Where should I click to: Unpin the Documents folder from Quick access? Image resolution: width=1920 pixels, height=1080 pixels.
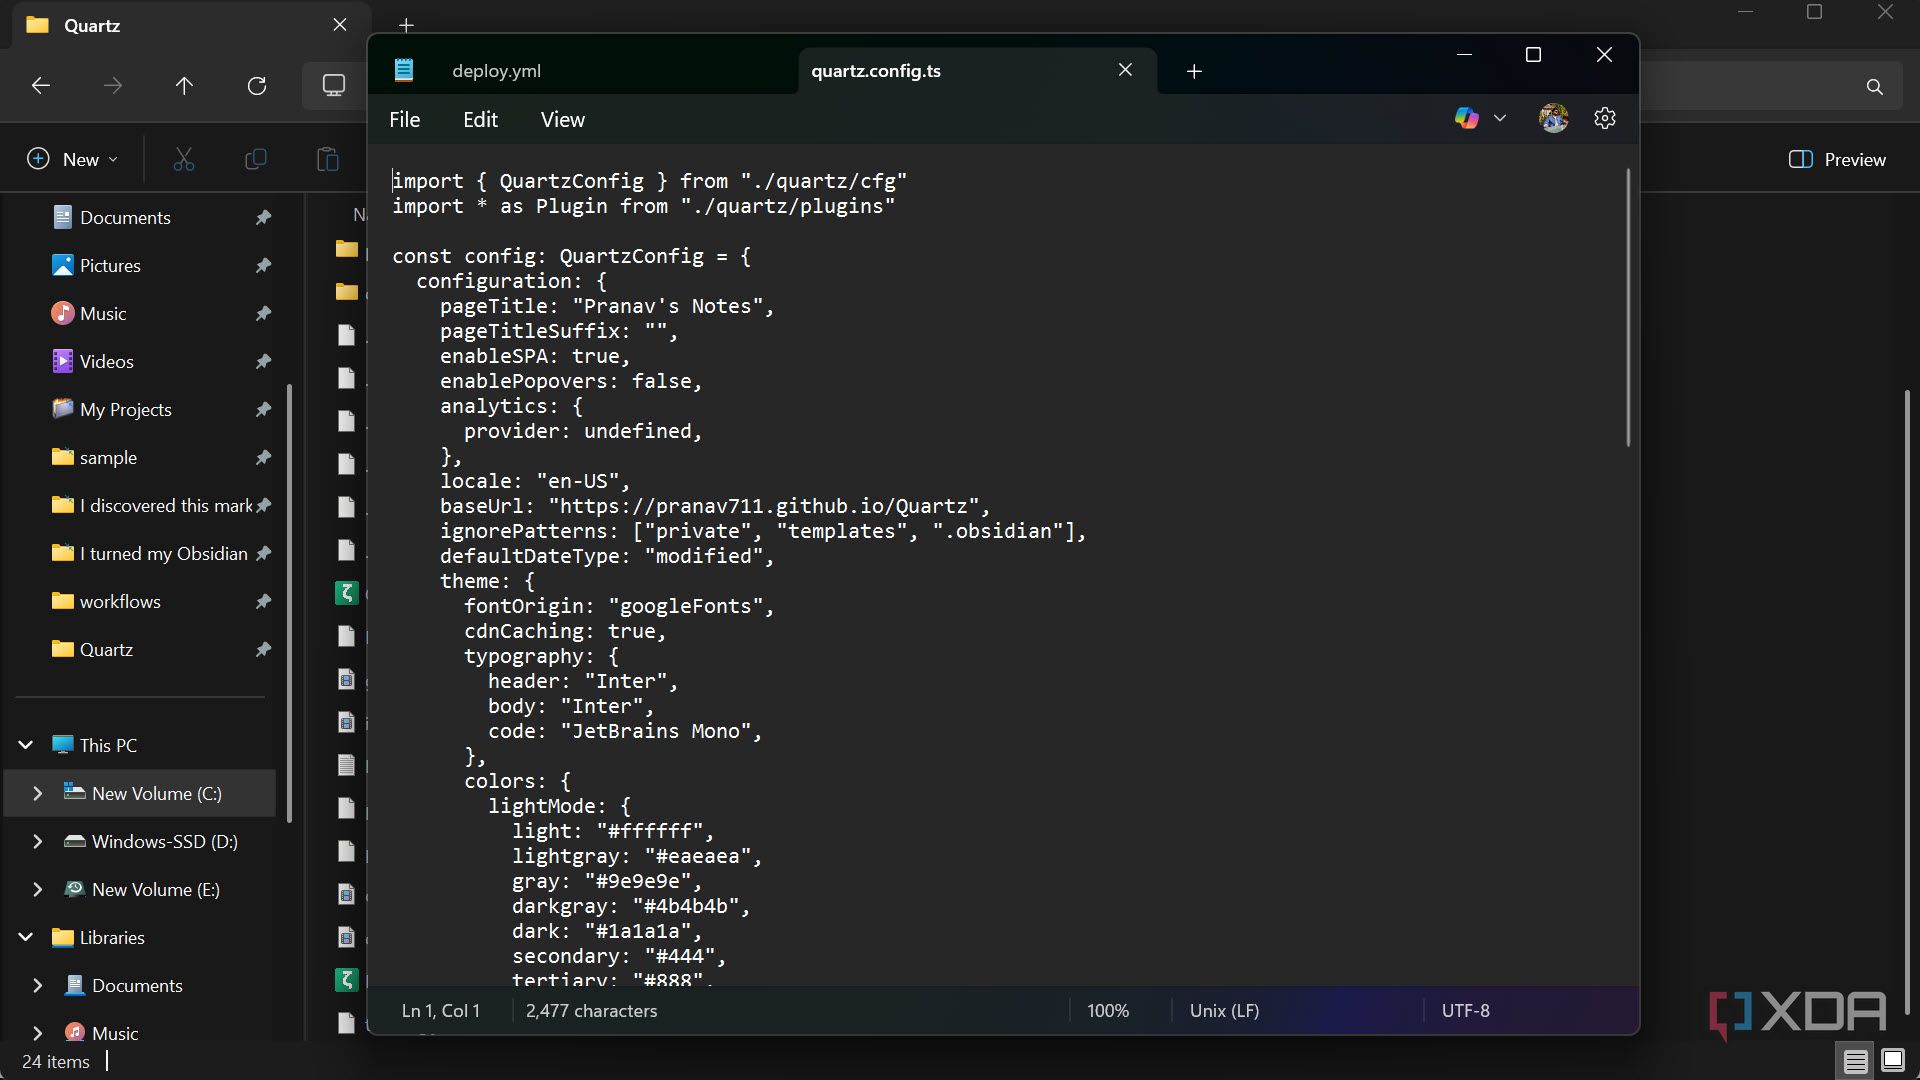pyautogui.click(x=263, y=217)
